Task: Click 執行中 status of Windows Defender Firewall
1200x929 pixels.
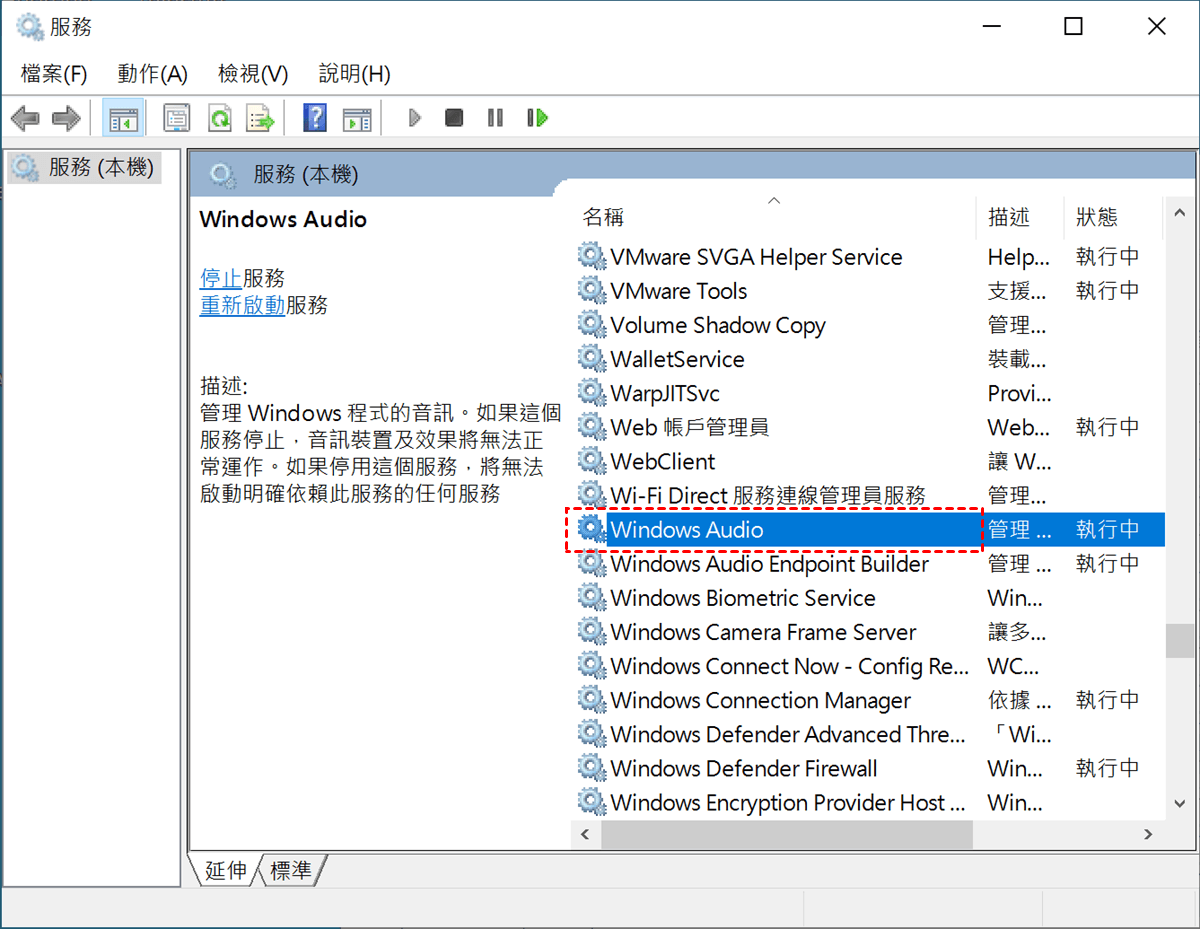Action: (1108, 768)
